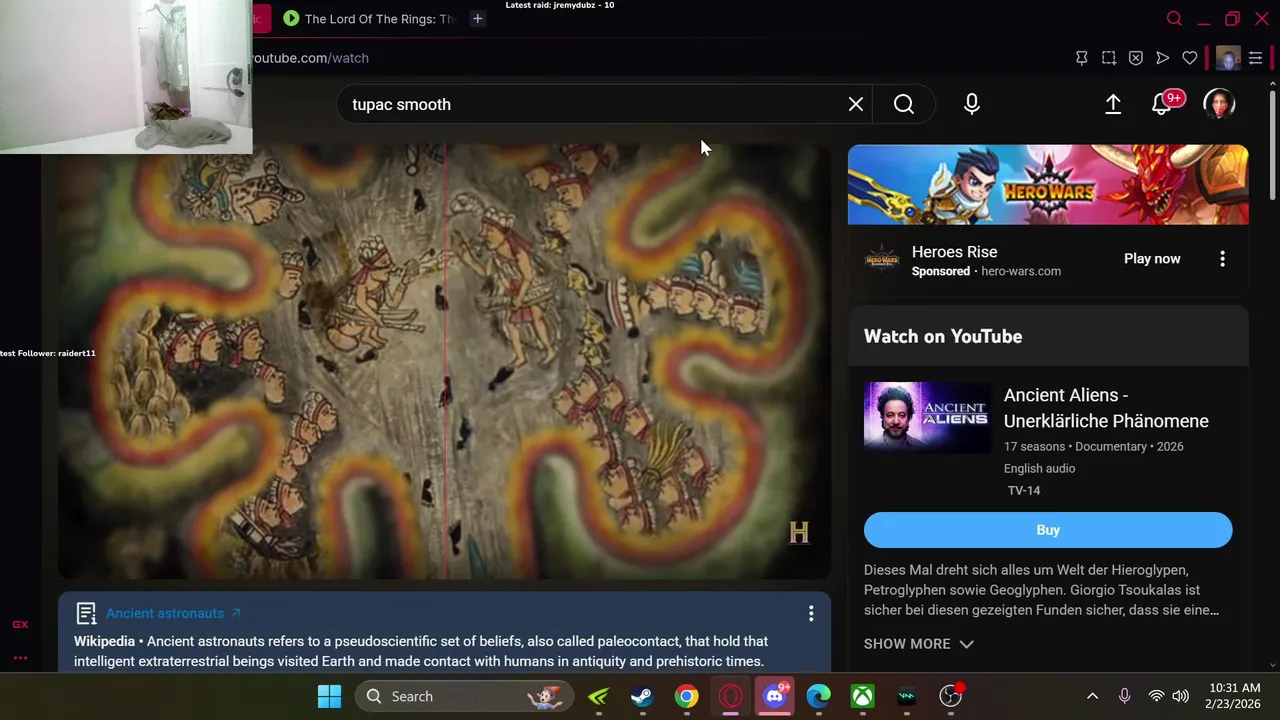
Task: Open Google Chrome from the taskbar
Action: (x=686, y=696)
